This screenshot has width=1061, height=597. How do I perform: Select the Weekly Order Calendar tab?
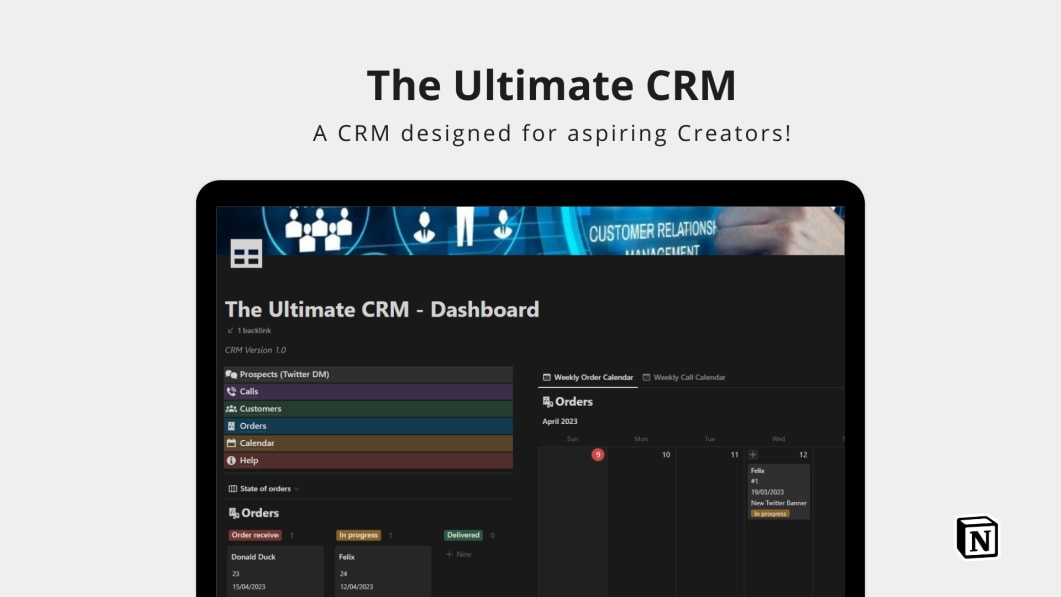coord(592,377)
